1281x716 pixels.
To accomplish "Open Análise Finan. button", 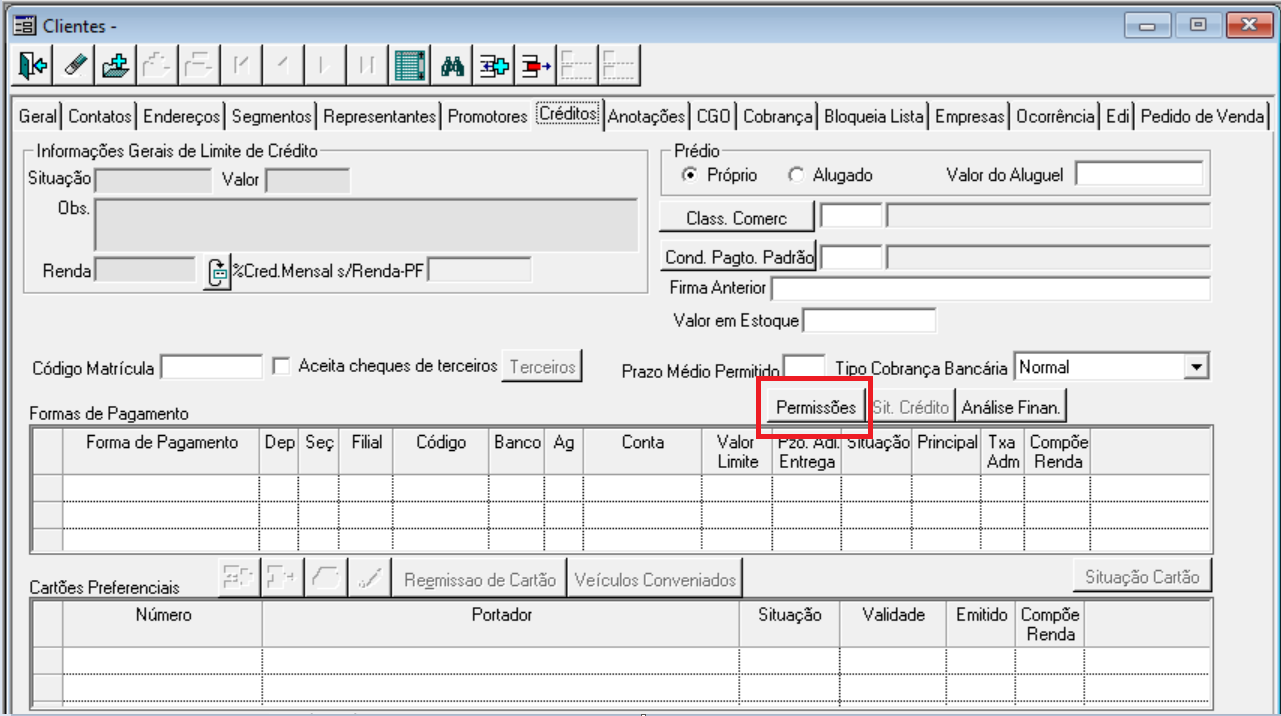I will coord(1011,407).
